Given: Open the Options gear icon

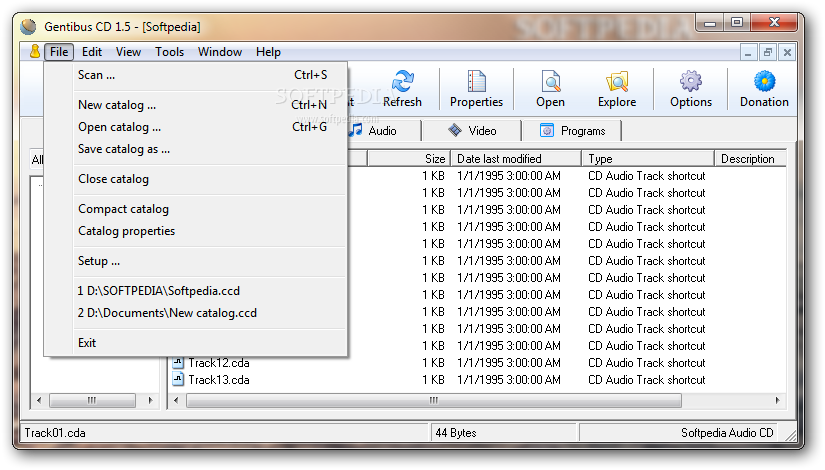Looking at the screenshot, I should (690, 82).
